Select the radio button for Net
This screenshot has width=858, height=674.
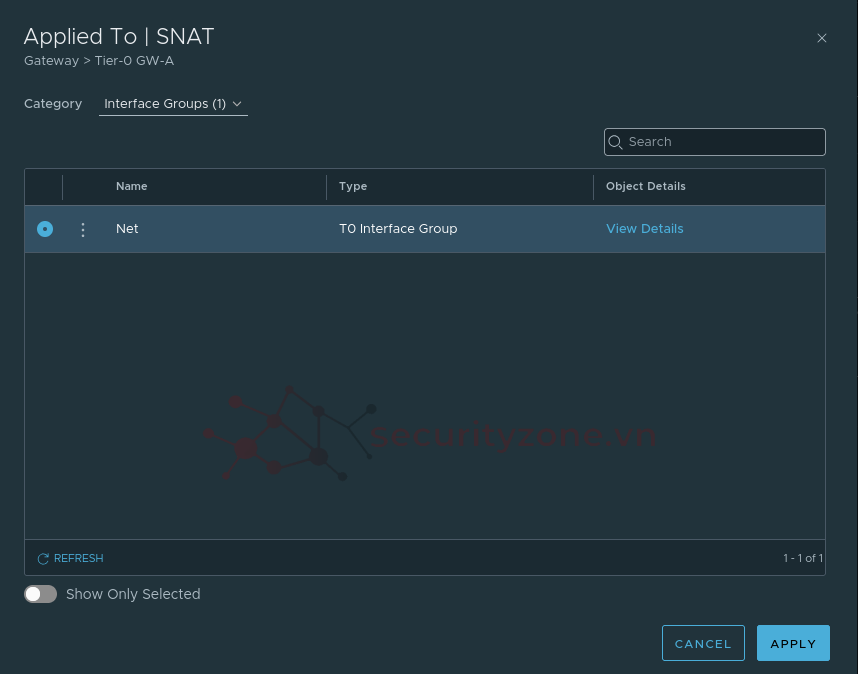(45, 229)
